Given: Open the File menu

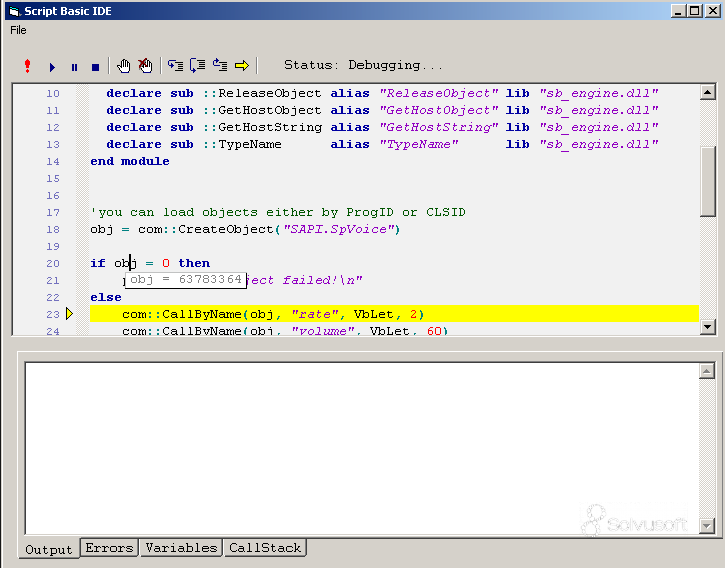Looking at the screenshot, I should tap(18, 30).
